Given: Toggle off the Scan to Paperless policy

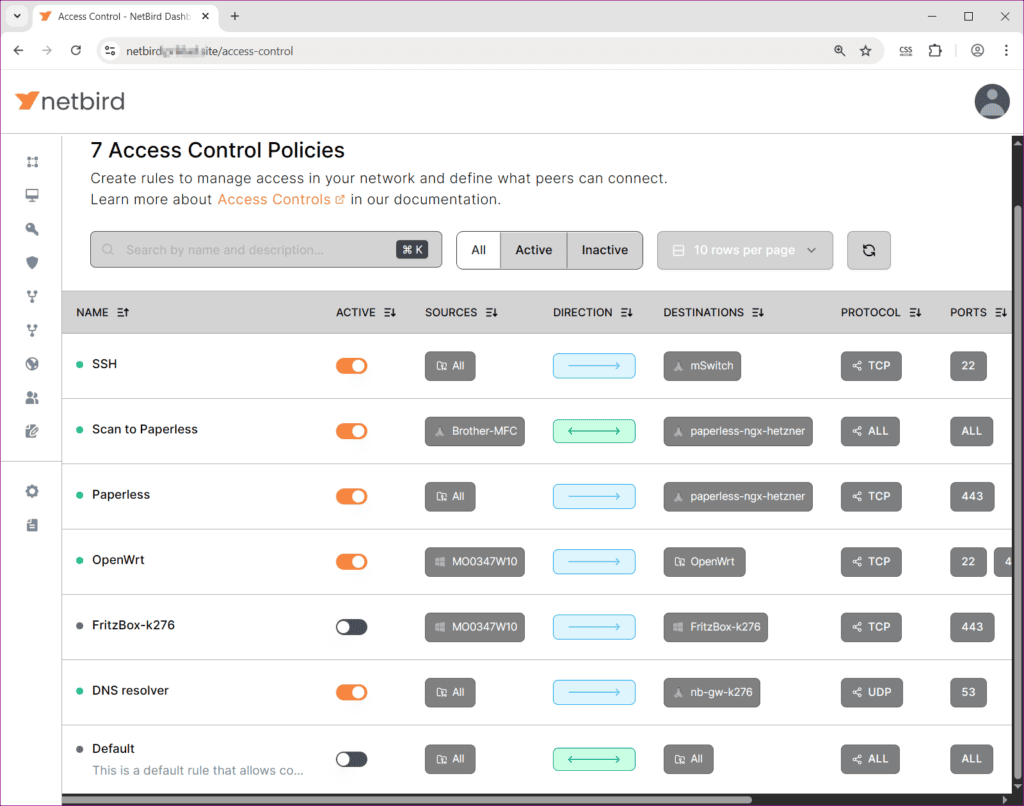Looking at the screenshot, I should (351, 431).
